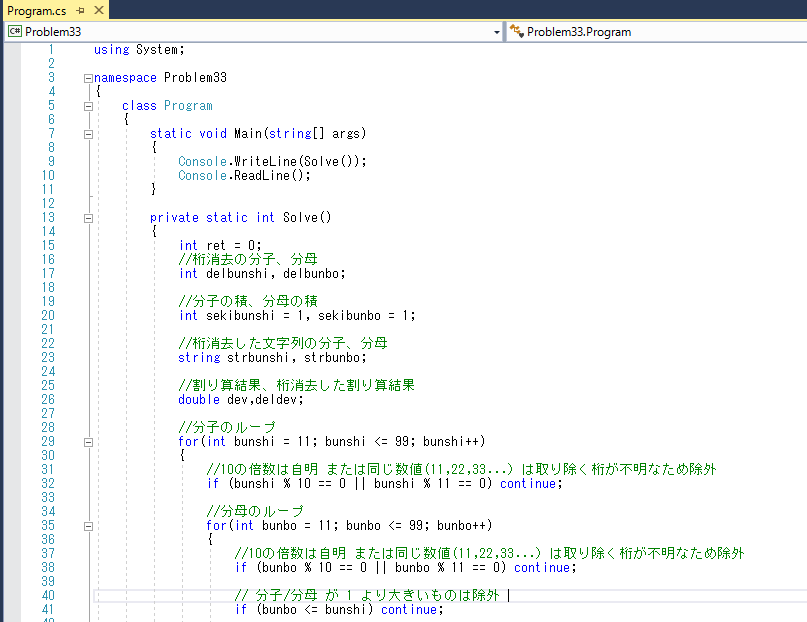Collapse the bunbo for-loop block

[x=88, y=526]
